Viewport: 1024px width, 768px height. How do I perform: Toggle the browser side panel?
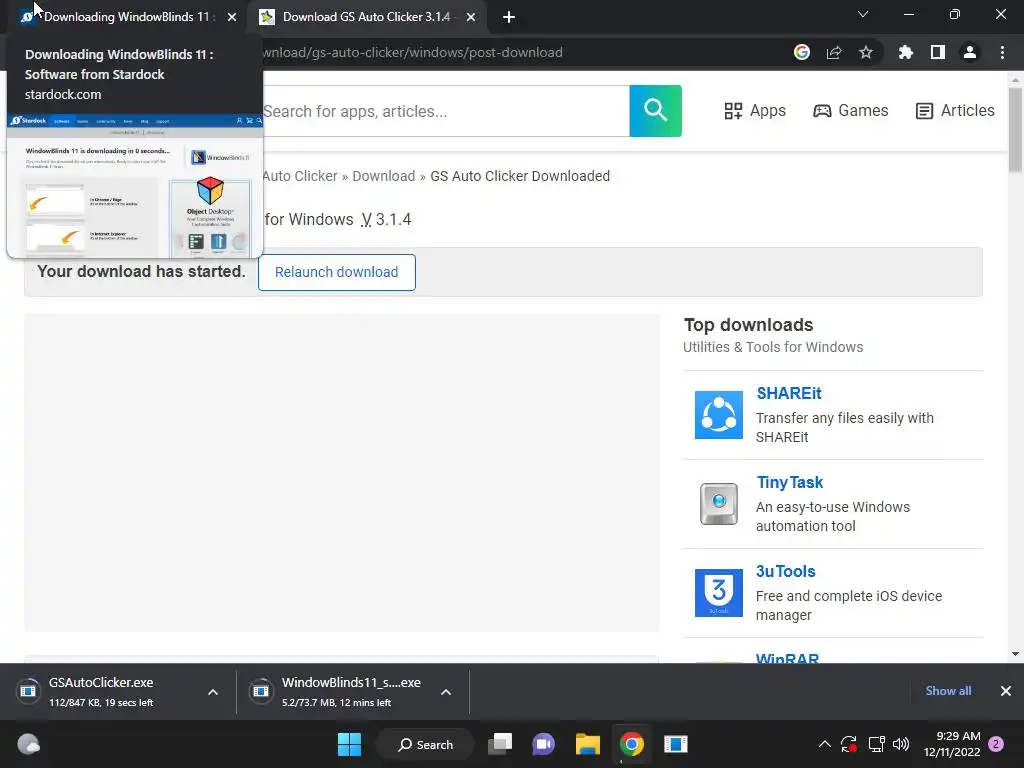(x=938, y=52)
